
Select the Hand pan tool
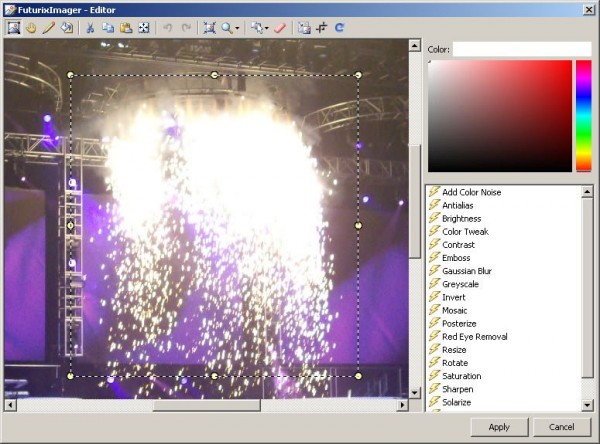coord(31,28)
